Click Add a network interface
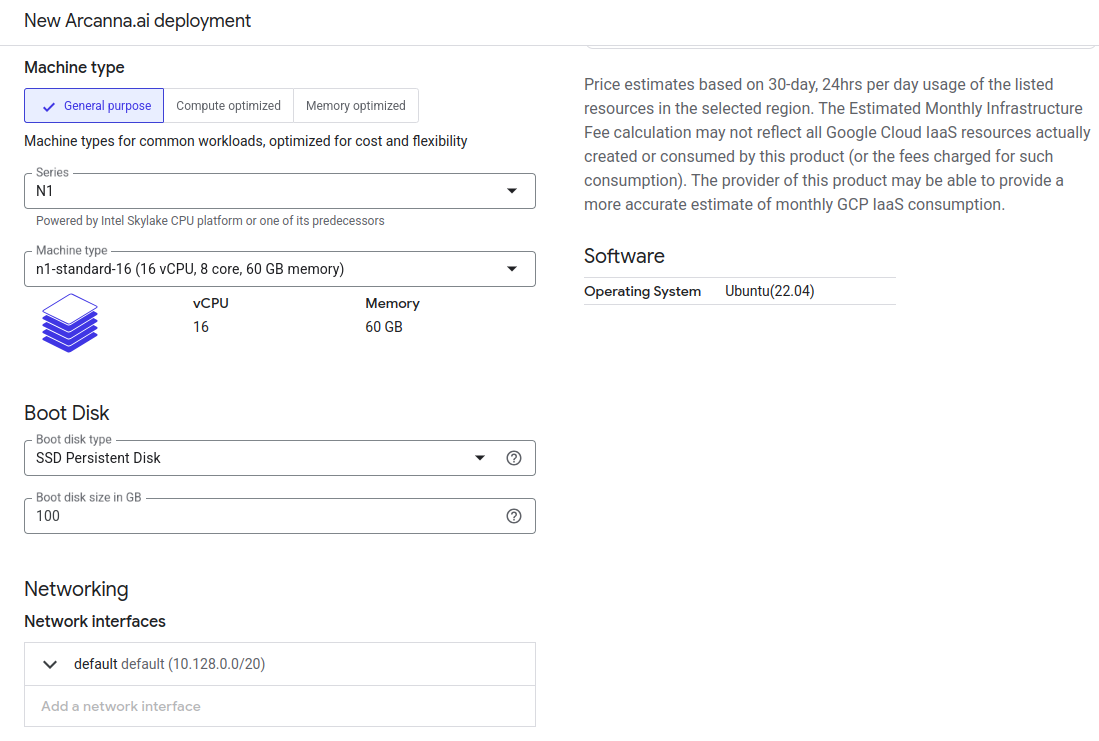 [121, 706]
